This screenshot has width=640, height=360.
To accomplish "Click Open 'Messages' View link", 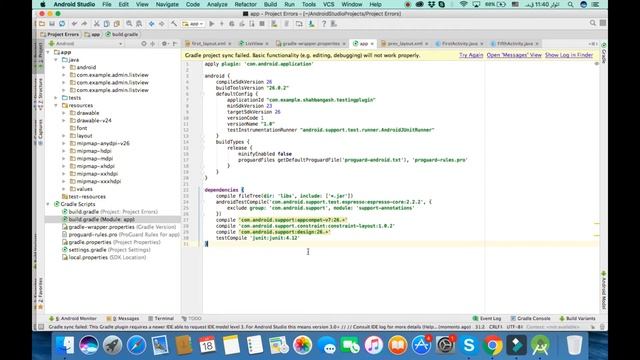I will coord(514,55).
